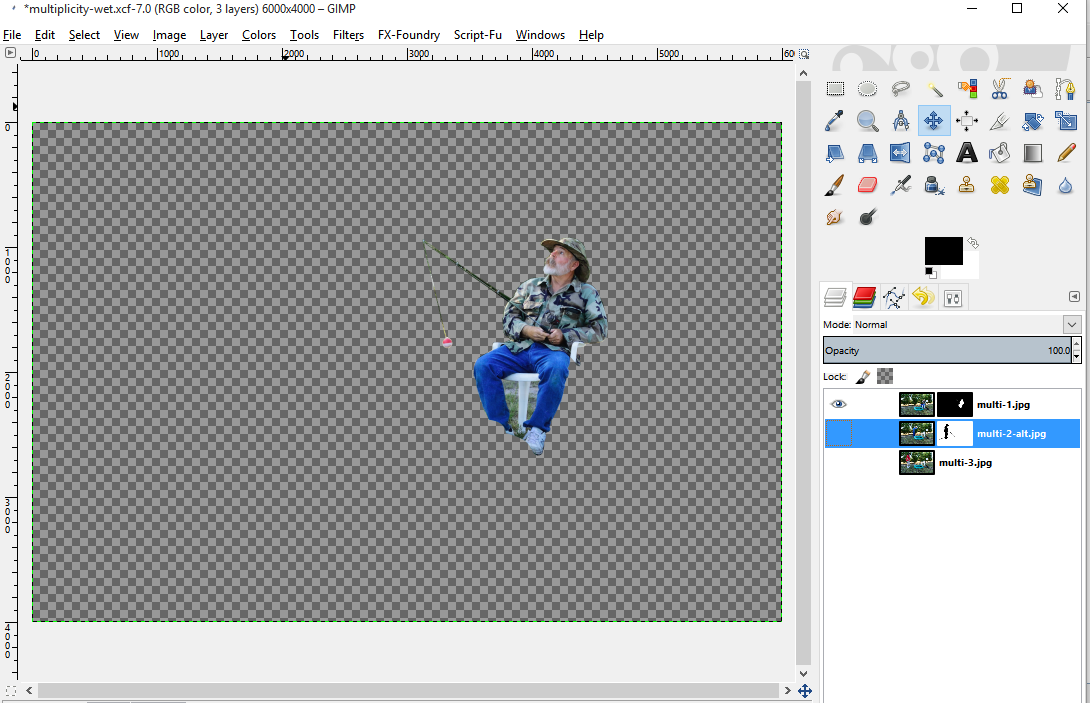Choose the Pencil tool
The width and height of the screenshot is (1090, 703).
pos(1066,153)
